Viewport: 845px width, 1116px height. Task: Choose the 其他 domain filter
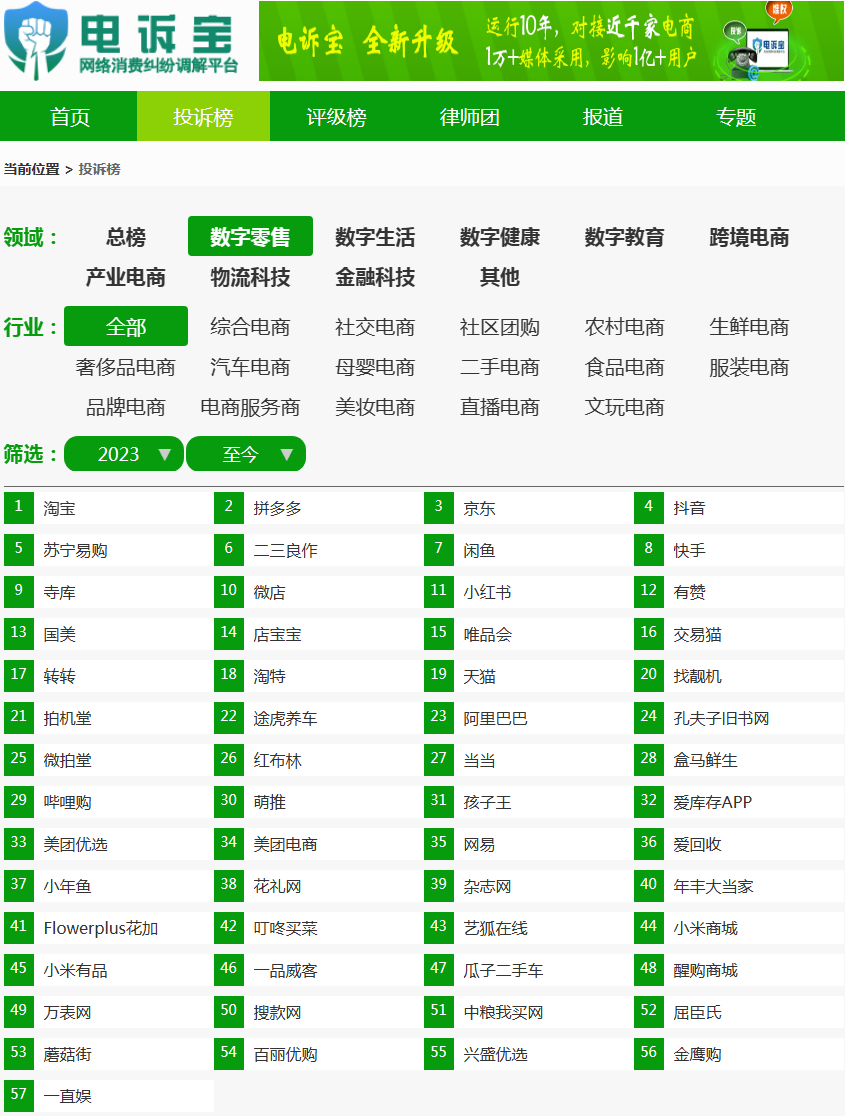(x=499, y=277)
